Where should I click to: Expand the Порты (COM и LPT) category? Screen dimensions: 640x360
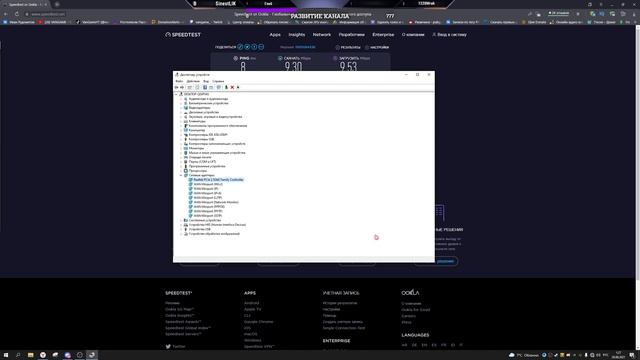pos(181,162)
